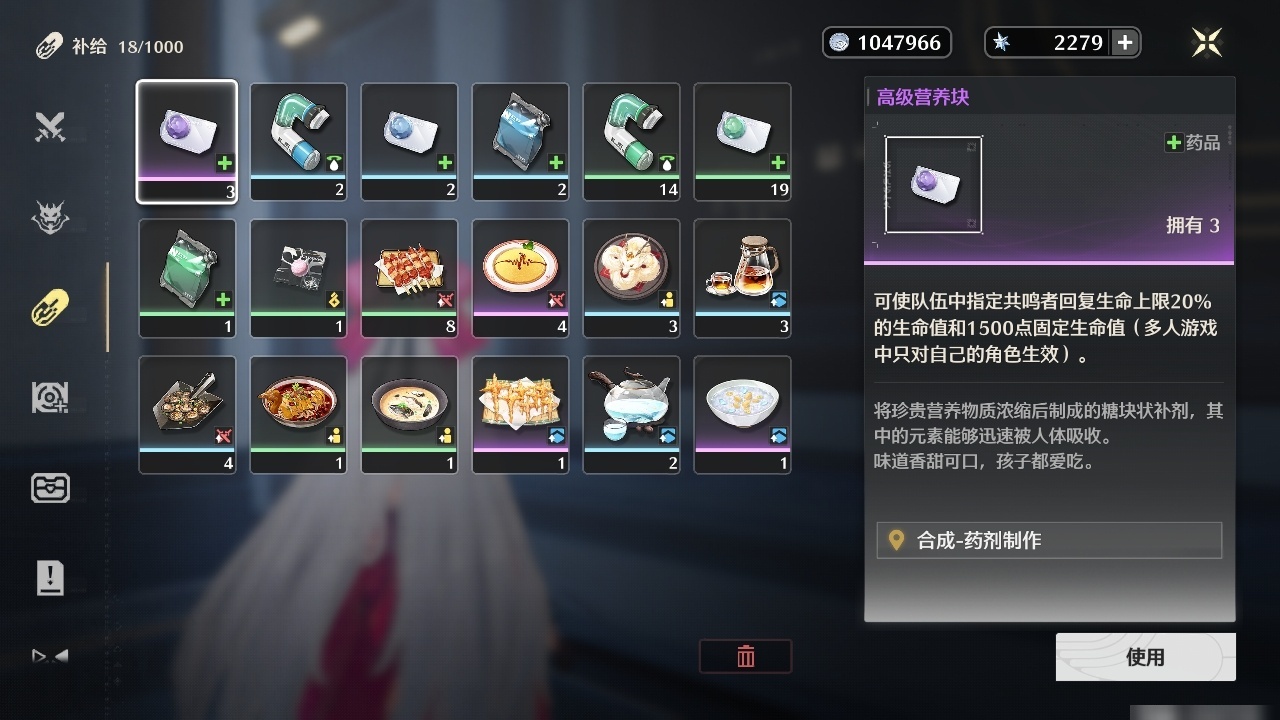Click the 使用 button

[1145, 657]
